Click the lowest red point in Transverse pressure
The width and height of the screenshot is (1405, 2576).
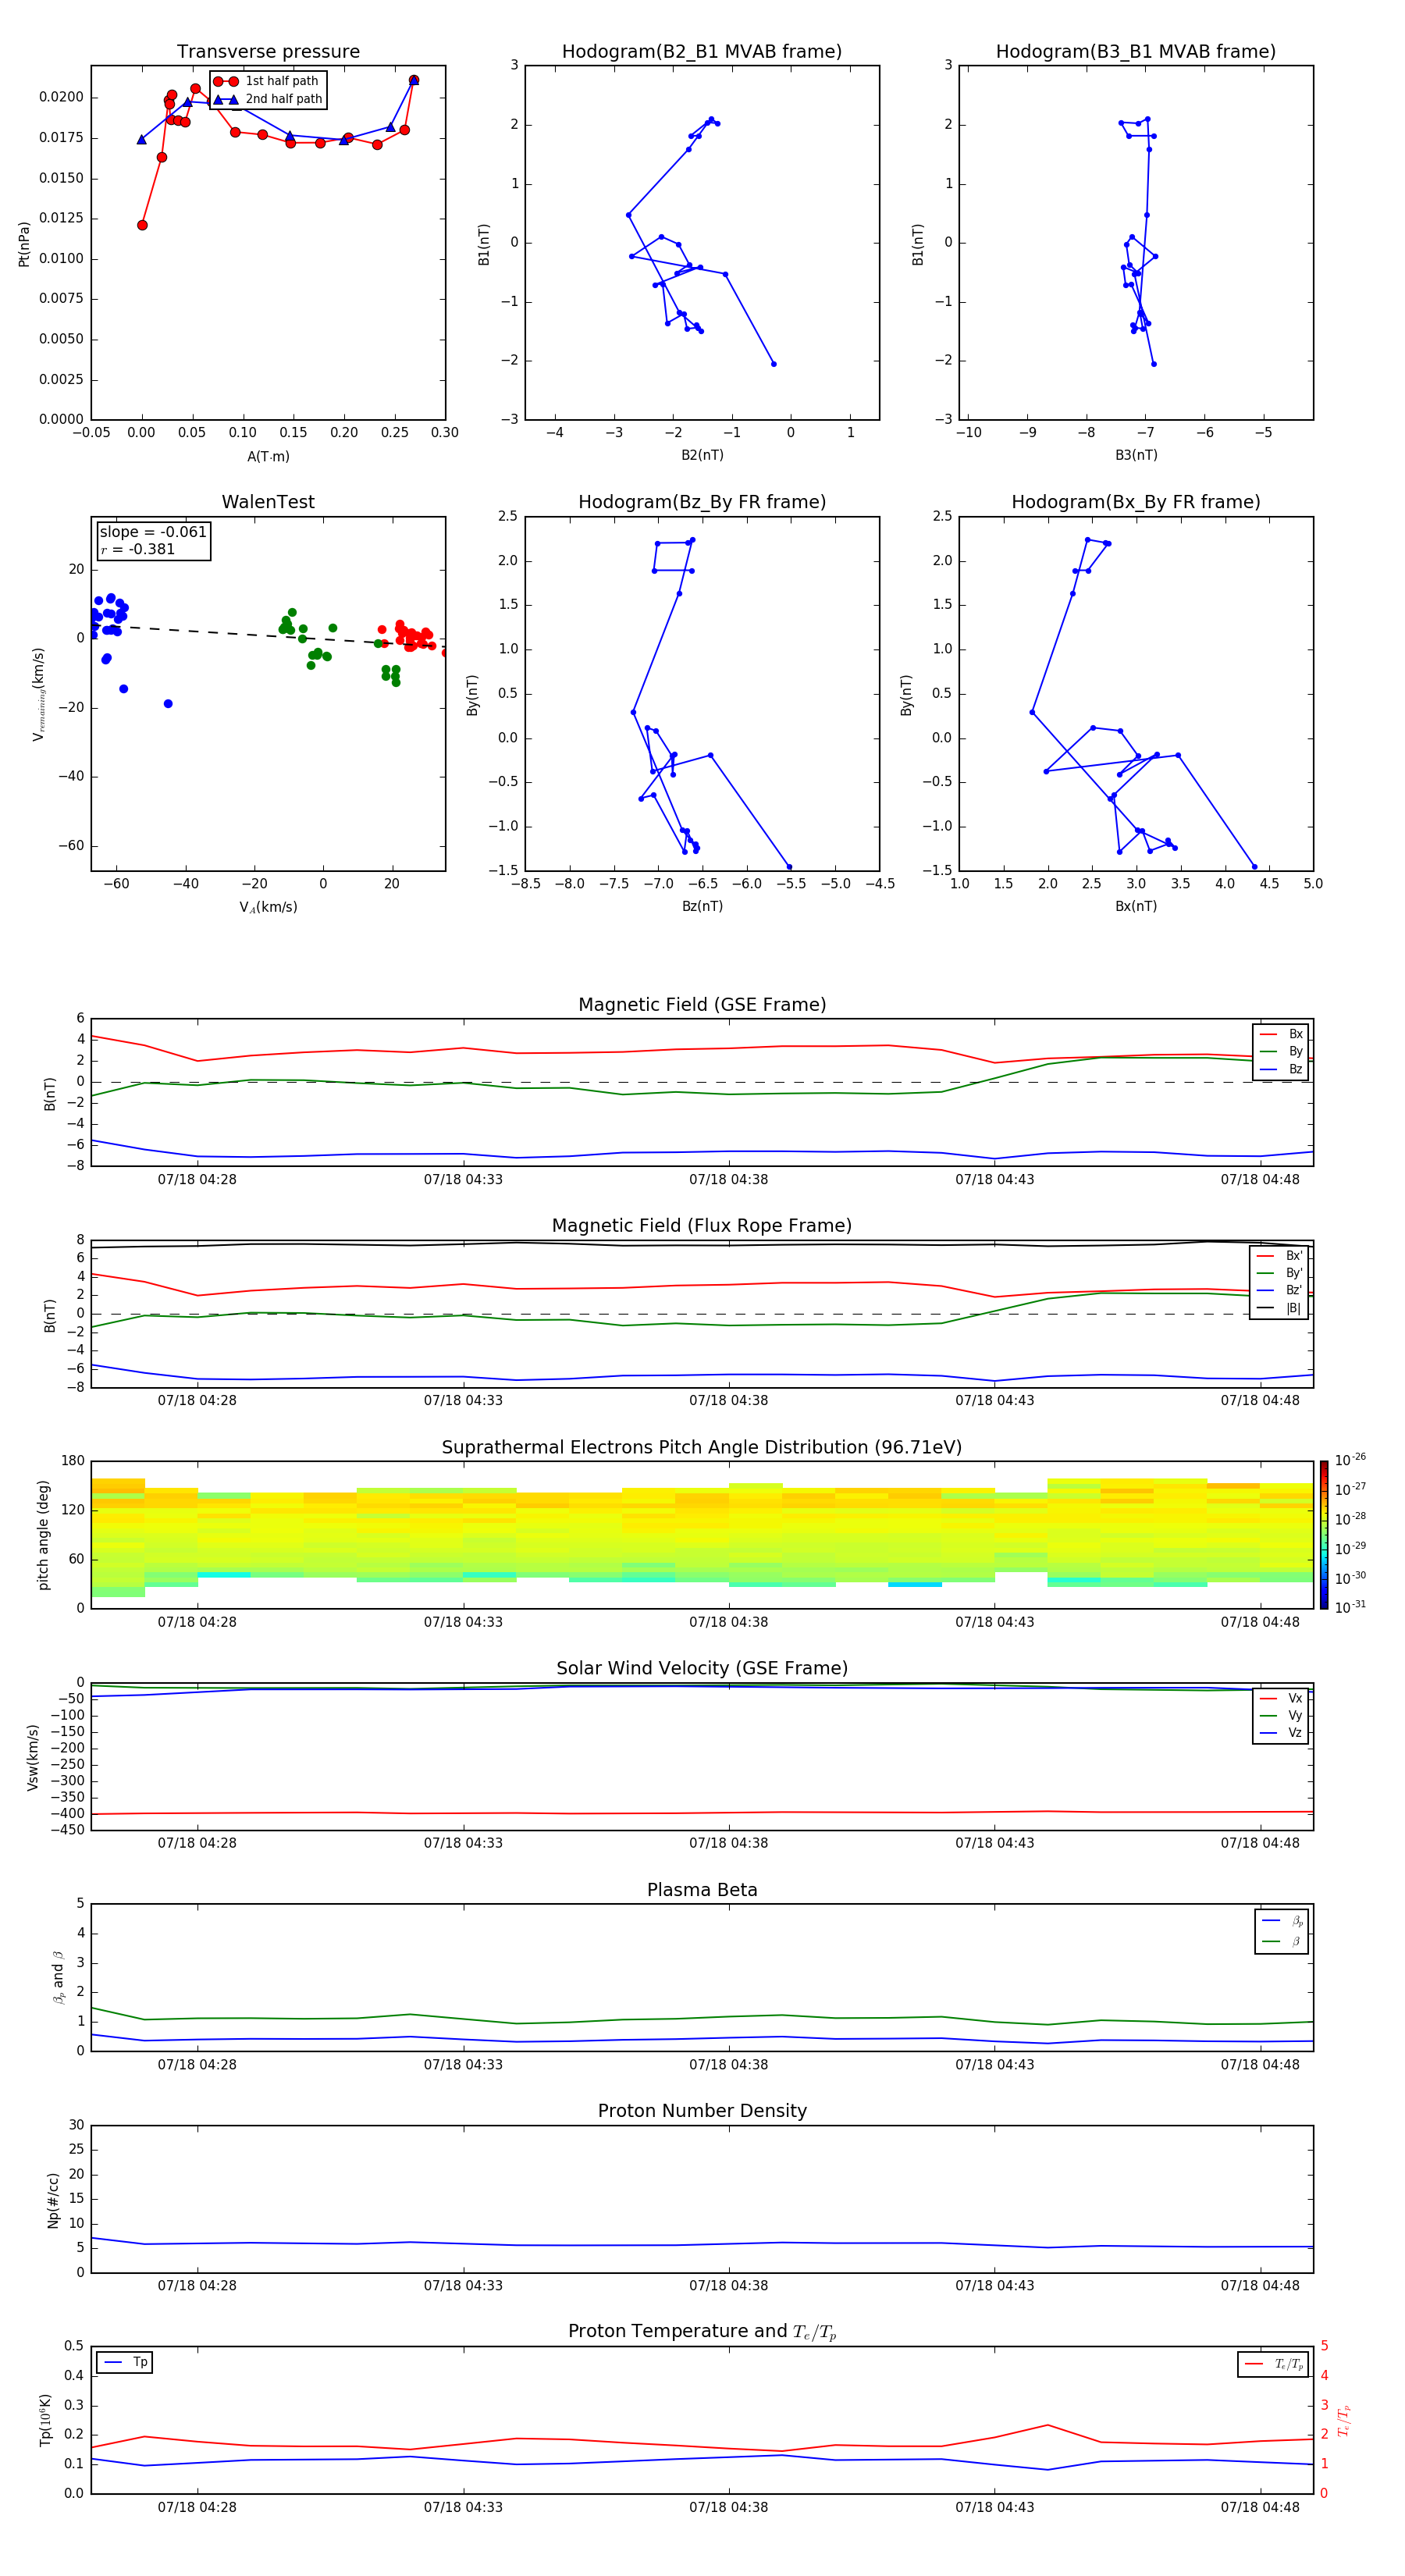[x=142, y=225]
